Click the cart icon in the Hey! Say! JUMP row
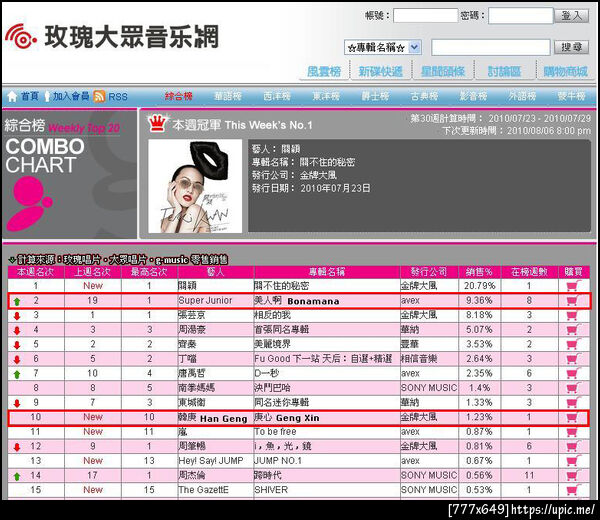 tap(573, 461)
